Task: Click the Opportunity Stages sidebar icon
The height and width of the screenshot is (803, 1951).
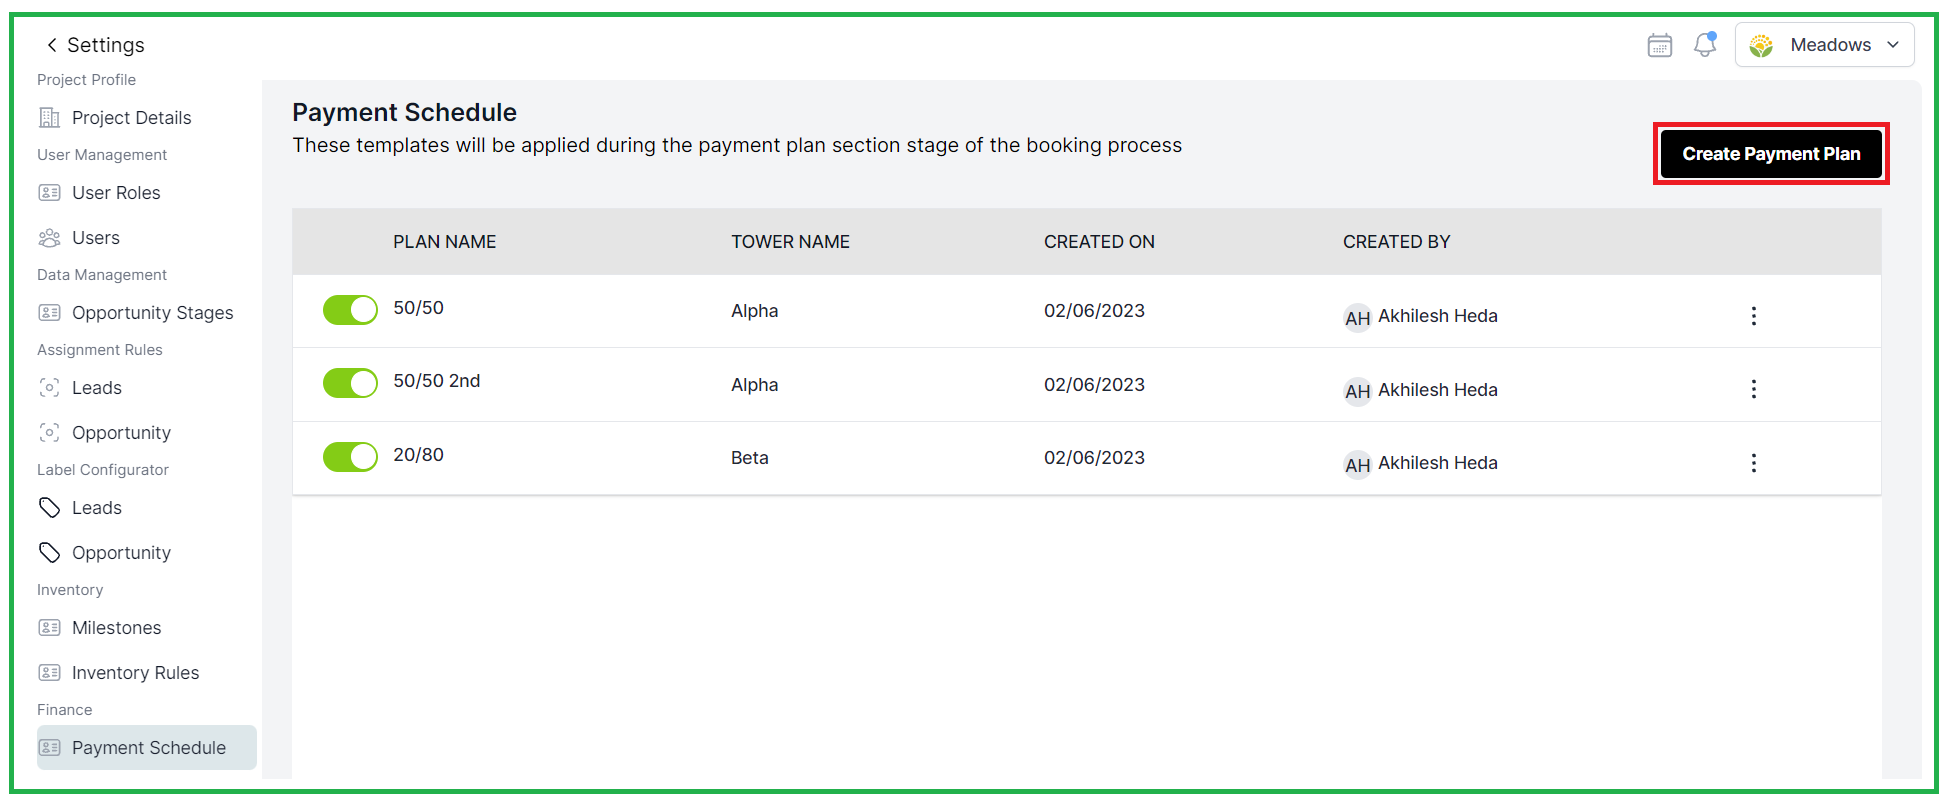Action: tap(49, 313)
